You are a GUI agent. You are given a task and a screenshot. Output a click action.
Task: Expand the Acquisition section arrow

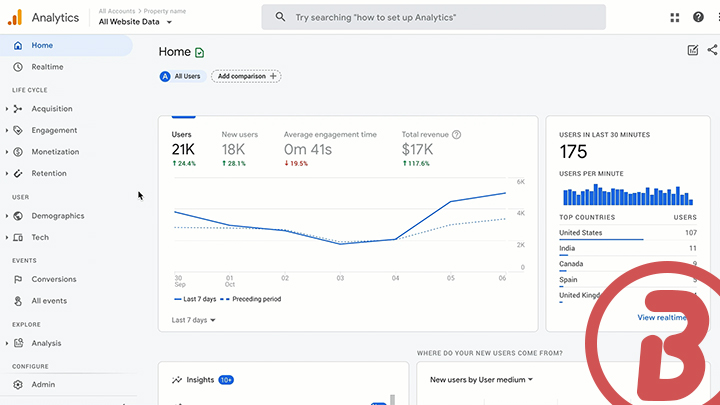[6, 109]
